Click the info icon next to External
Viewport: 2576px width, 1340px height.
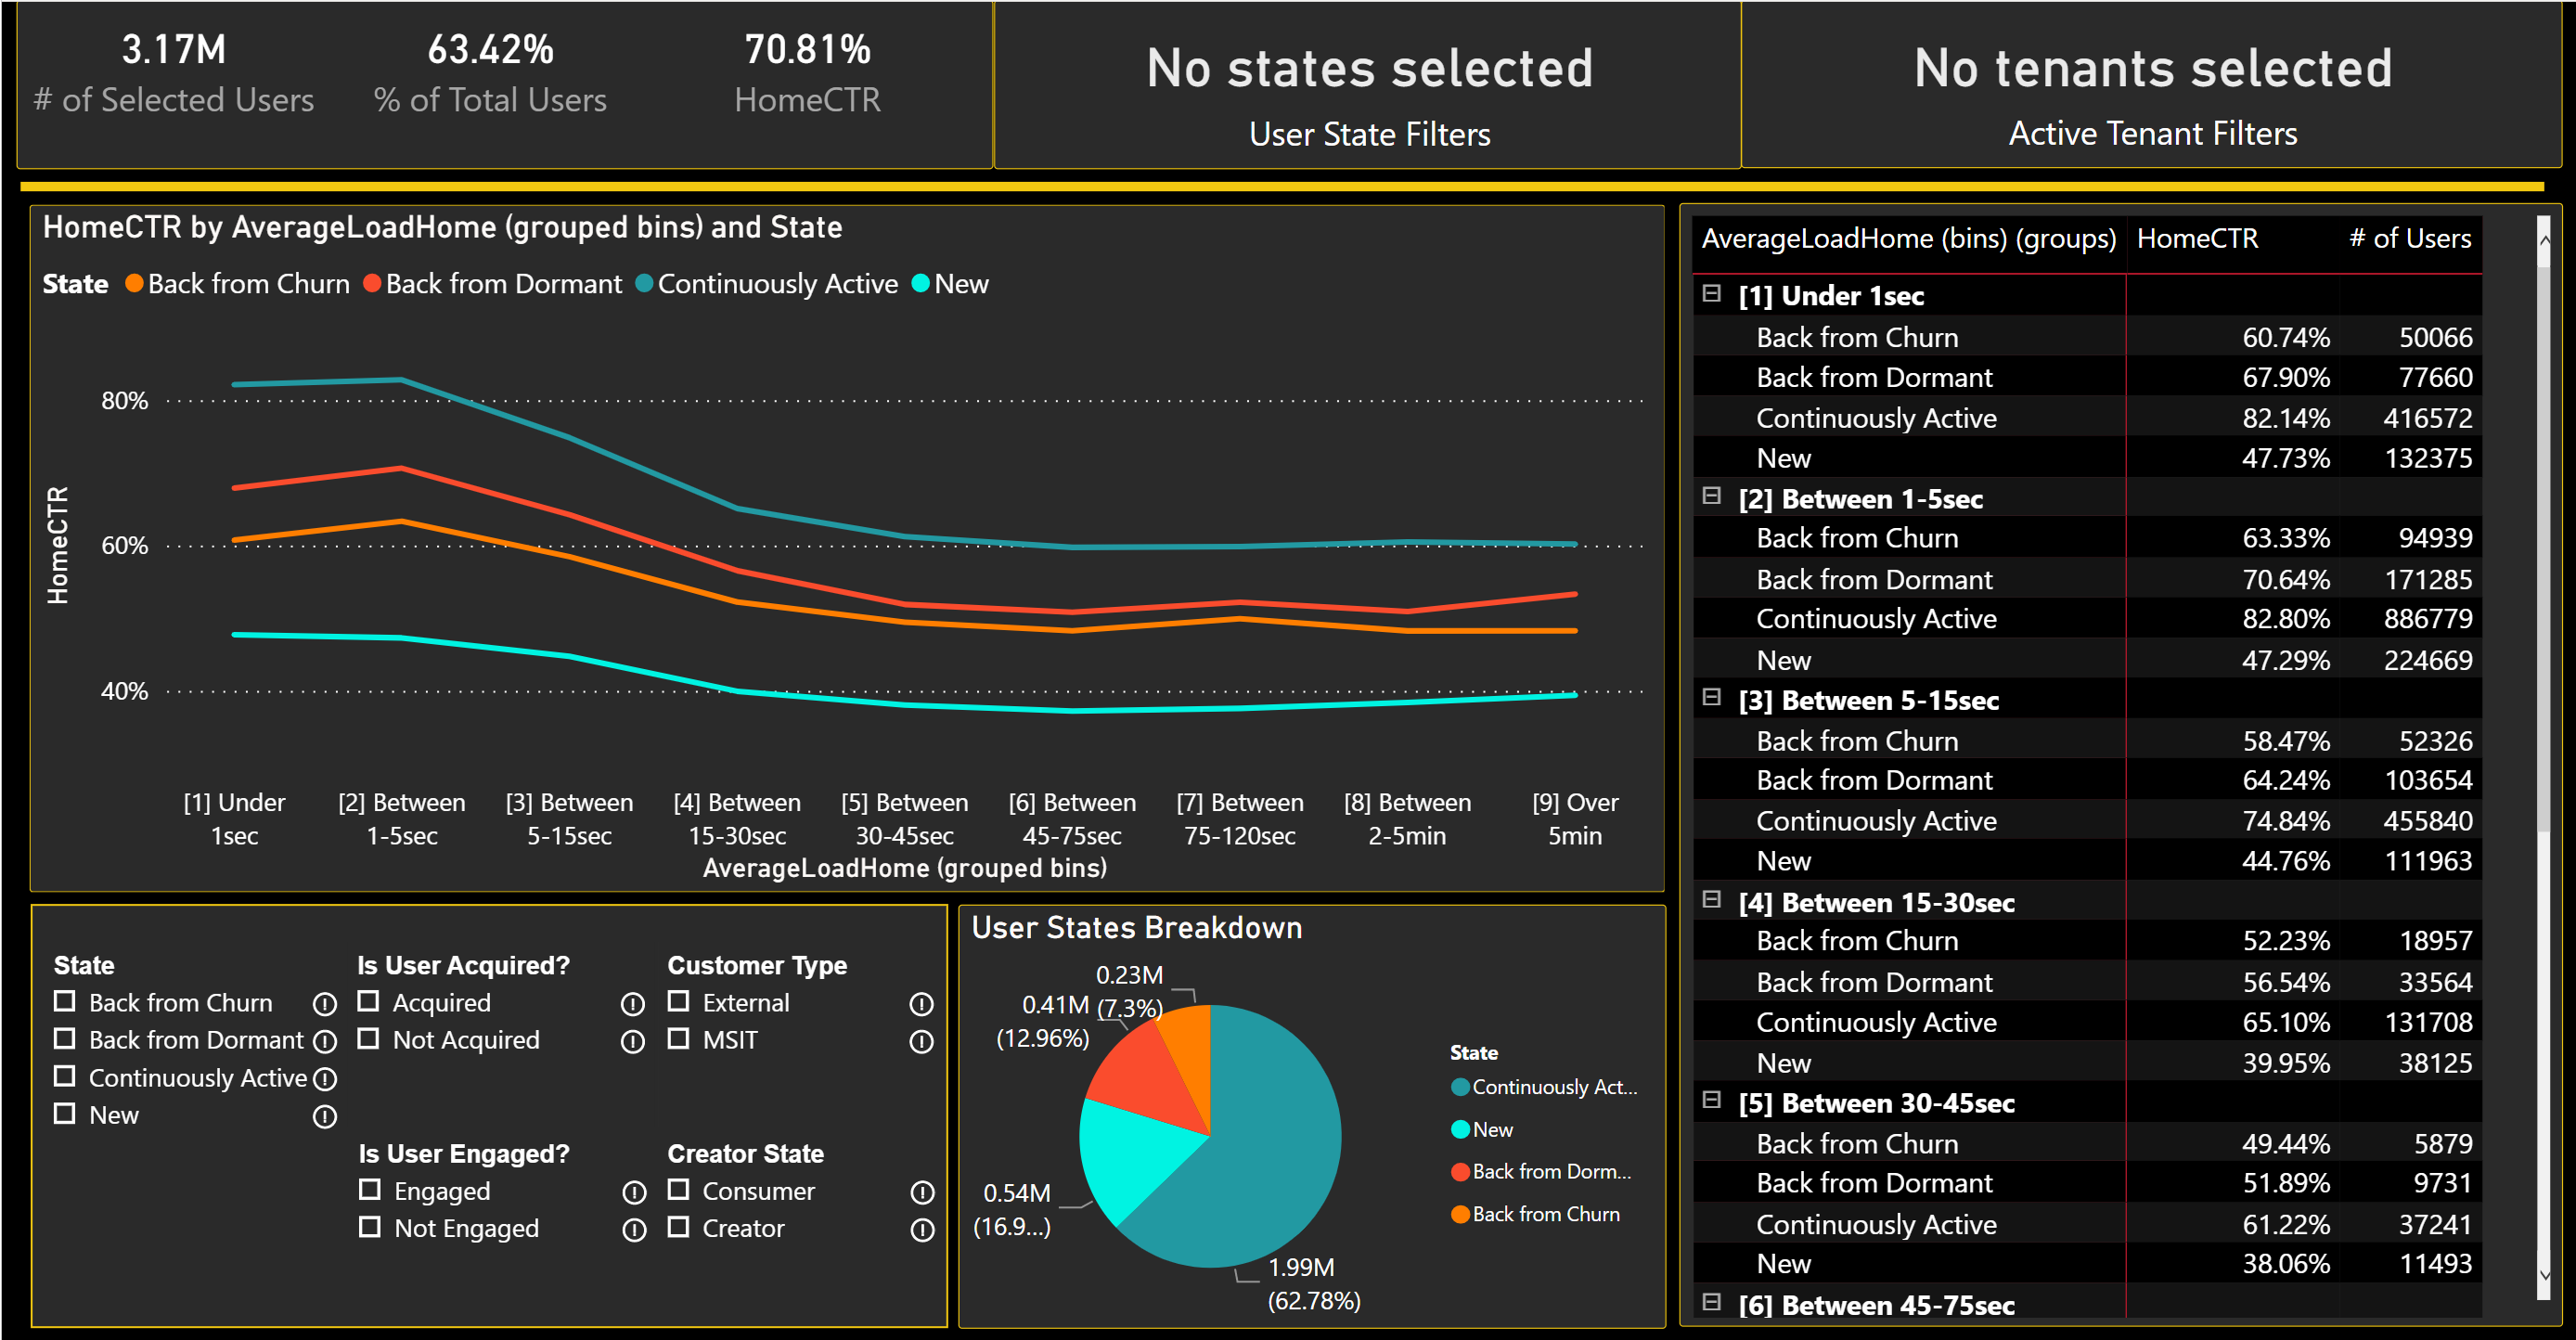tap(922, 1003)
